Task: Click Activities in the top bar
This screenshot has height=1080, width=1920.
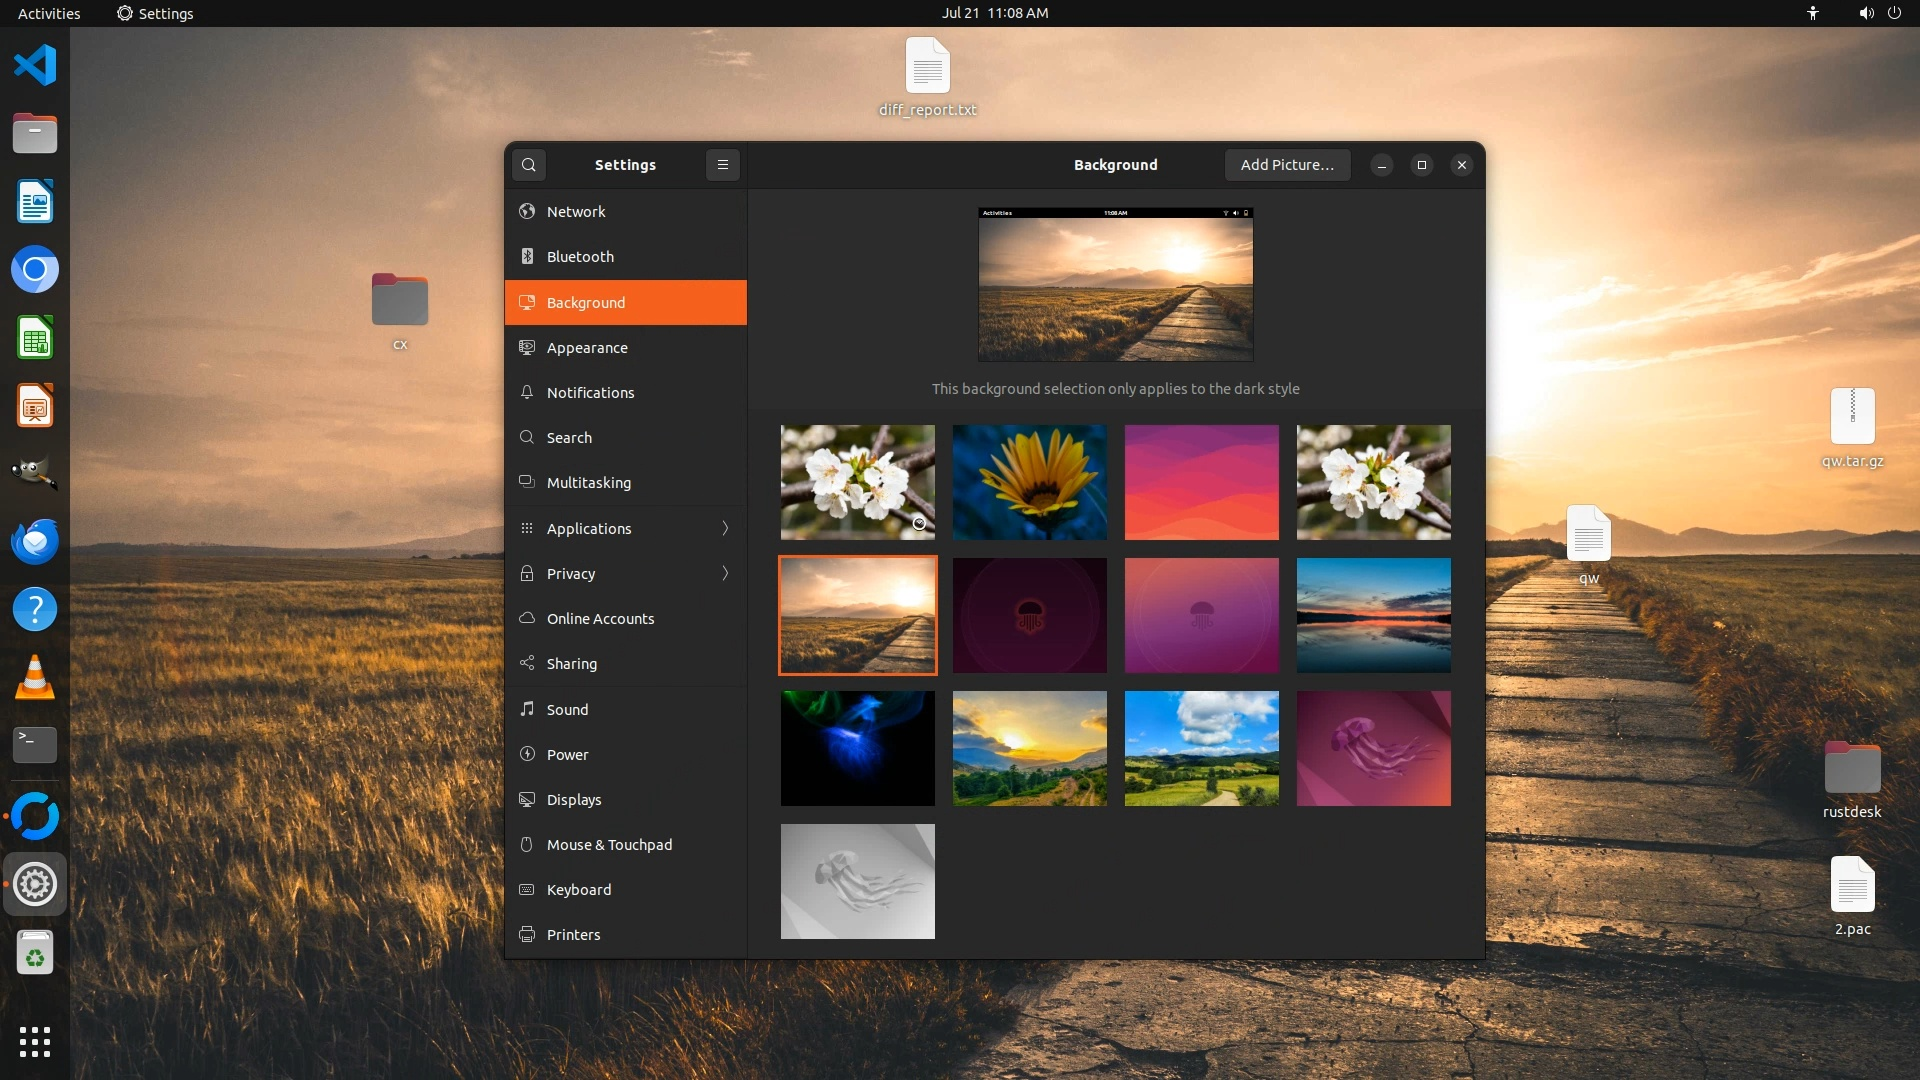Action: 49,13
